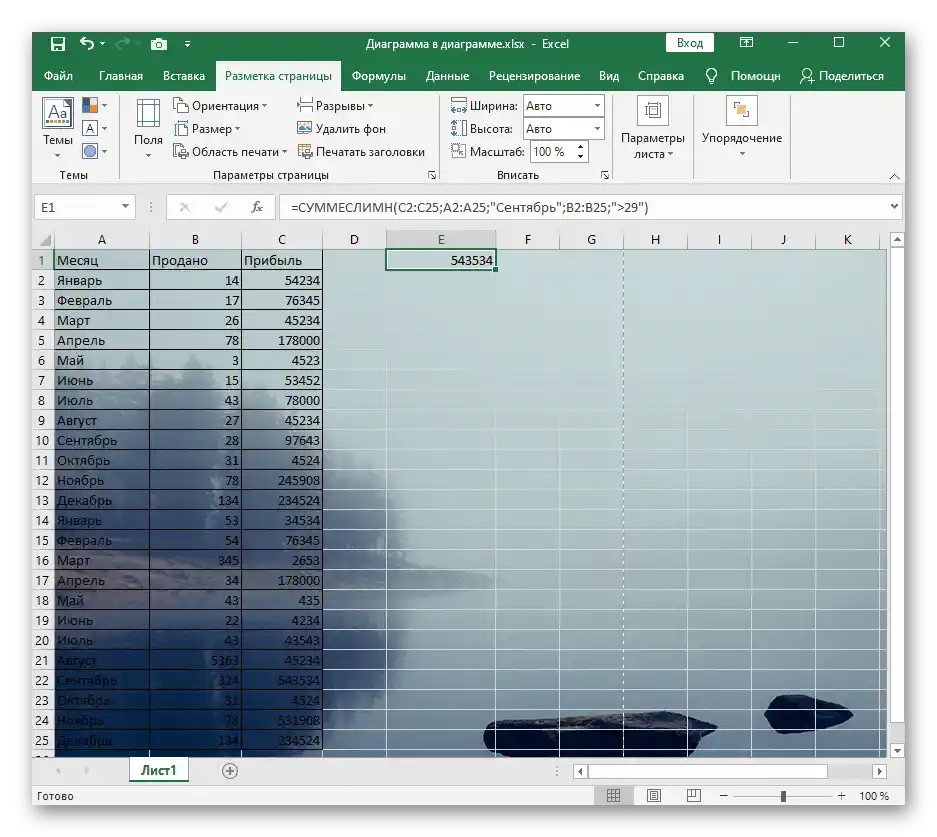Click the Поделиться share button

842,76
